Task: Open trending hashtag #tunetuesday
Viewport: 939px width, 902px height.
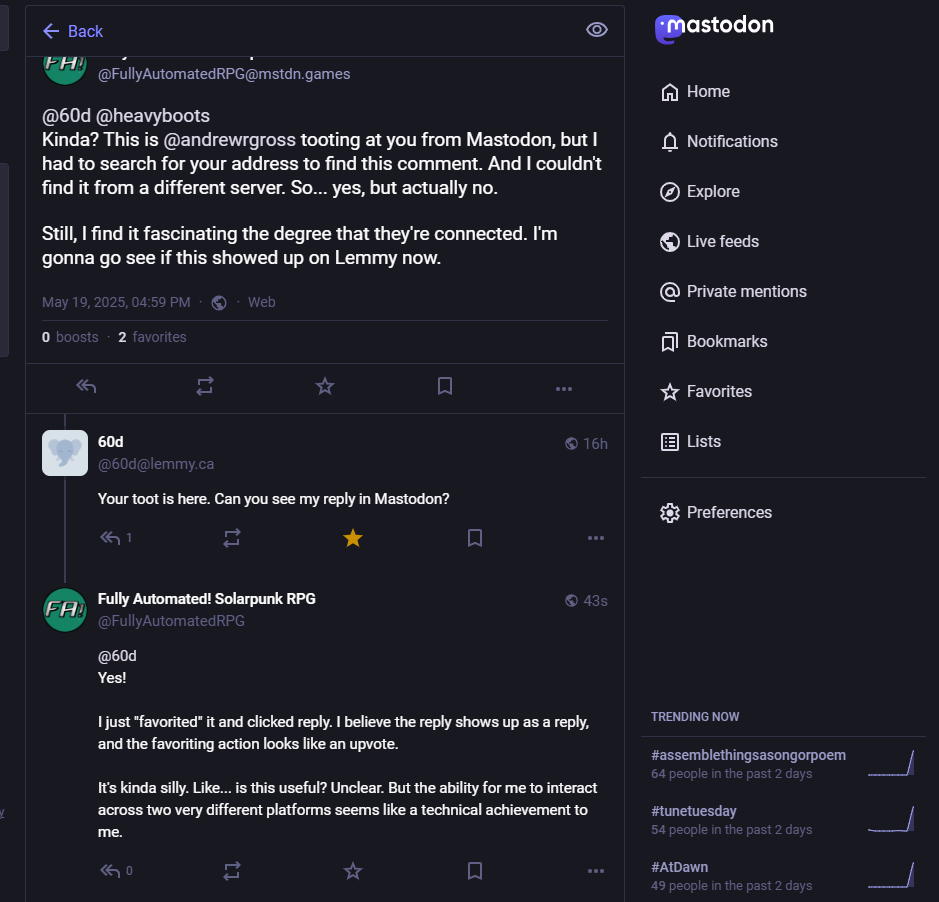Action: (x=693, y=811)
